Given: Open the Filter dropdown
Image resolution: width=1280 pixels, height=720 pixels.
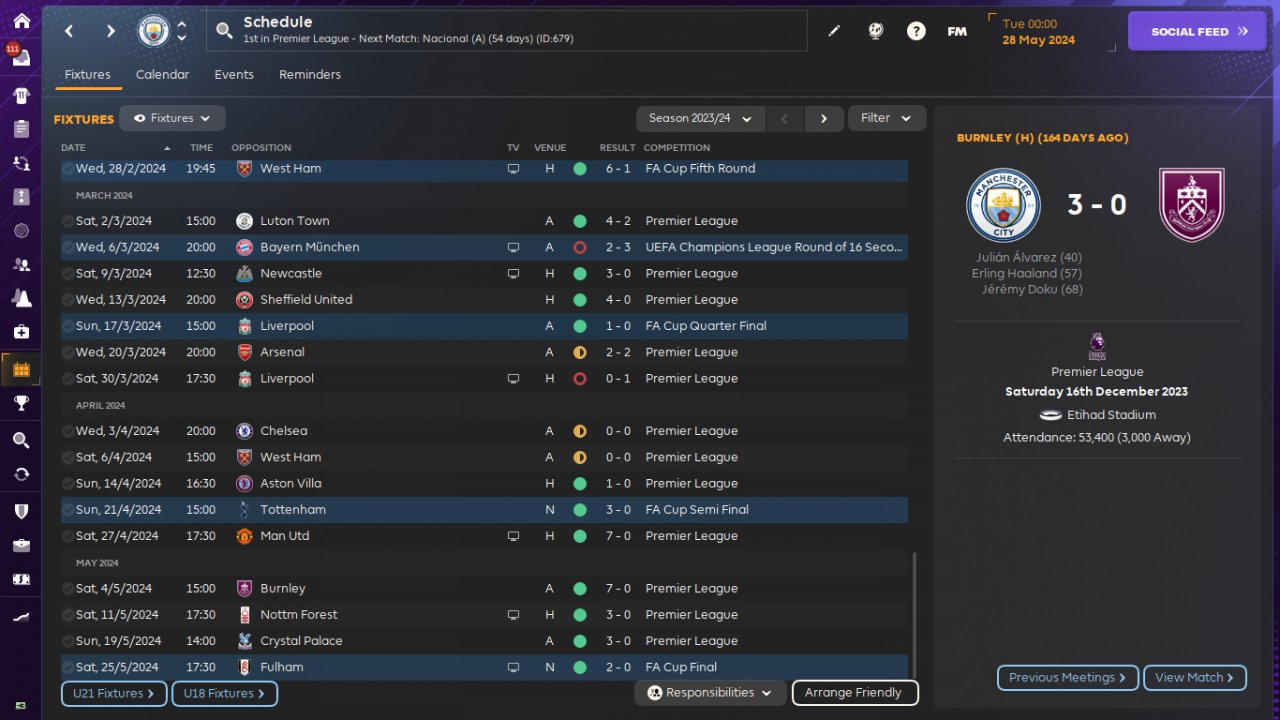Looking at the screenshot, I should point(887,118).
